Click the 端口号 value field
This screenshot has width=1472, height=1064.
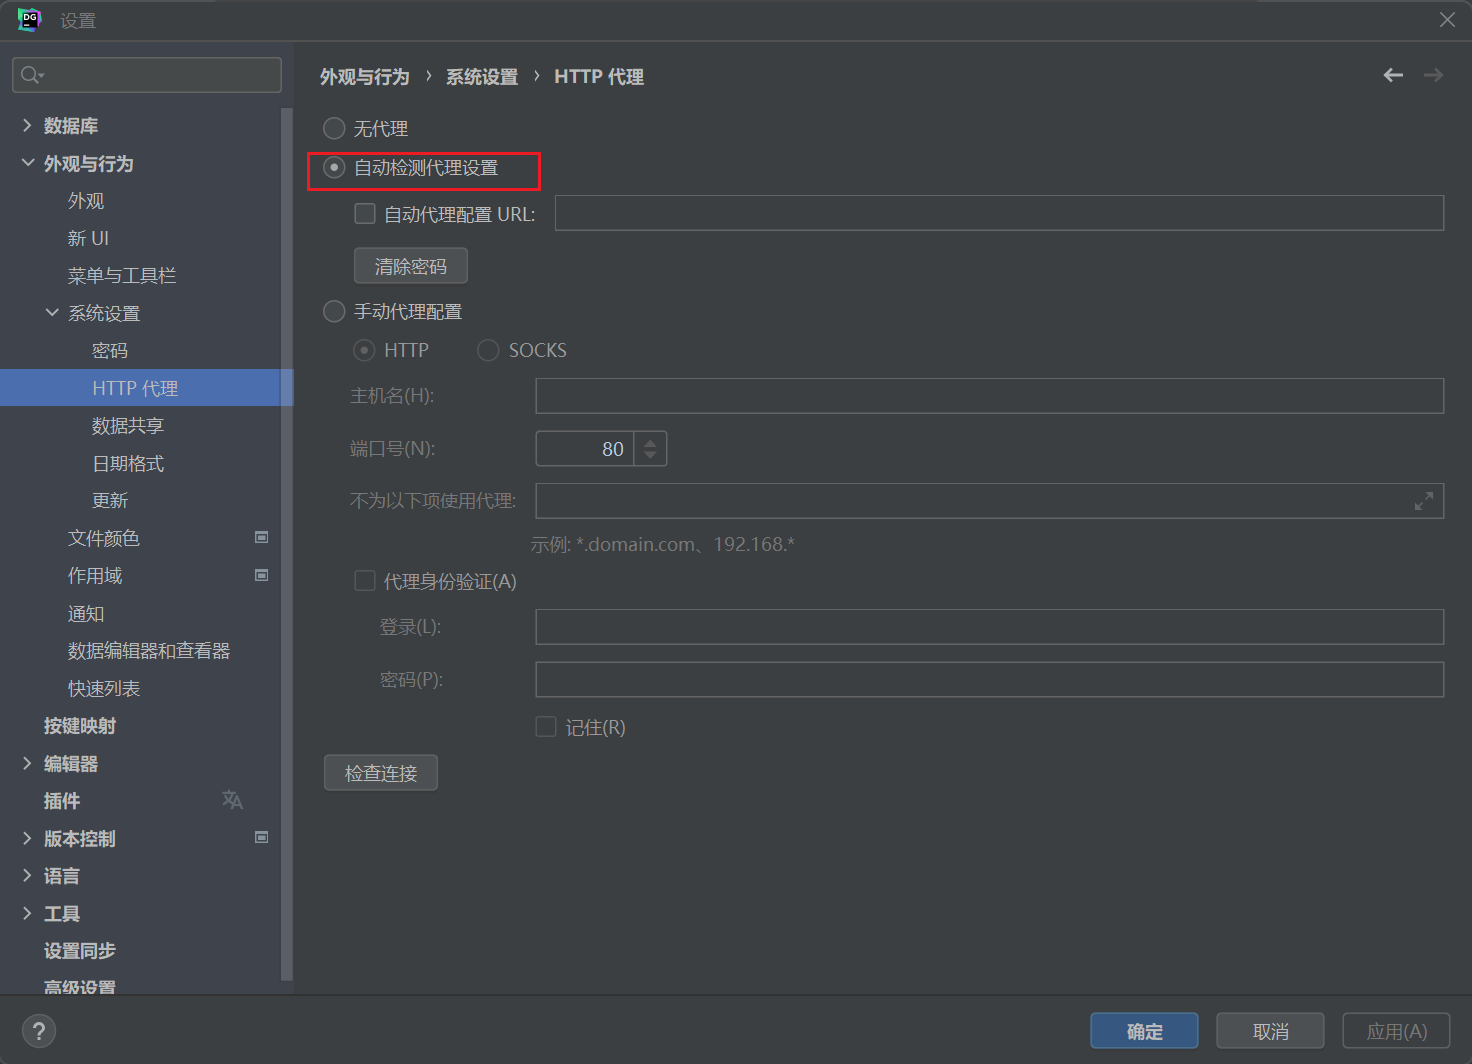[585, 449]
